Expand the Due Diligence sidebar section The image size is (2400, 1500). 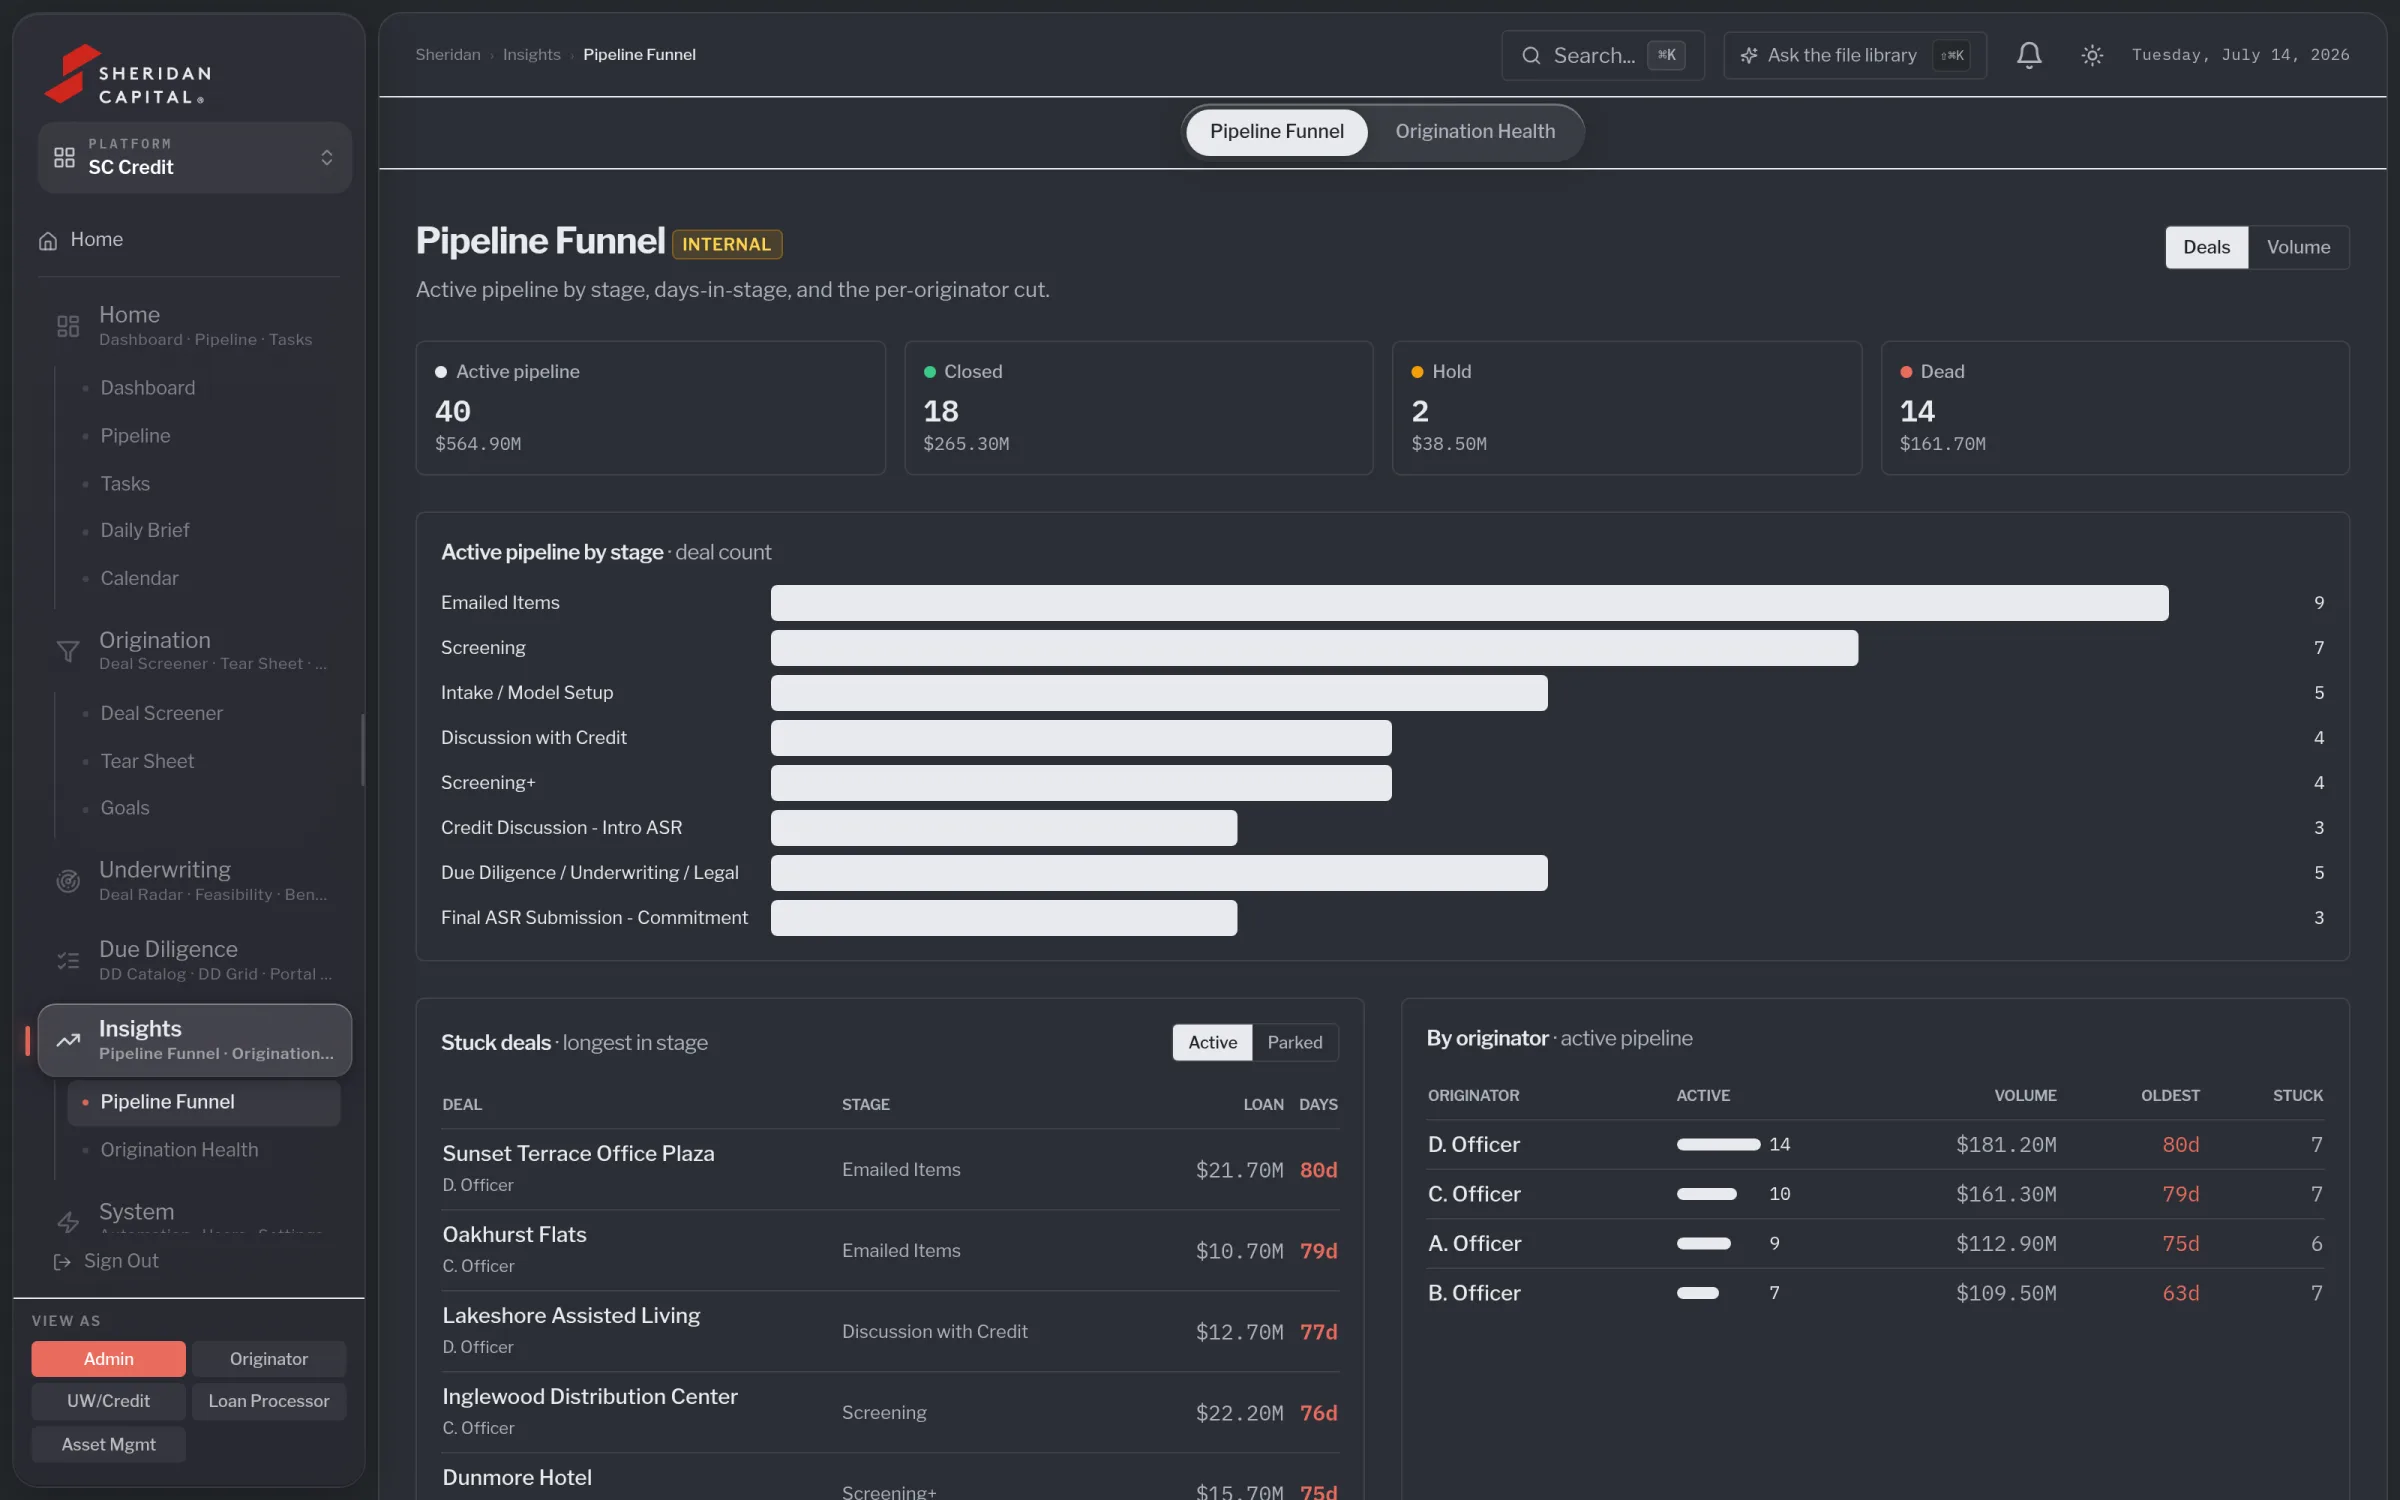195,960
